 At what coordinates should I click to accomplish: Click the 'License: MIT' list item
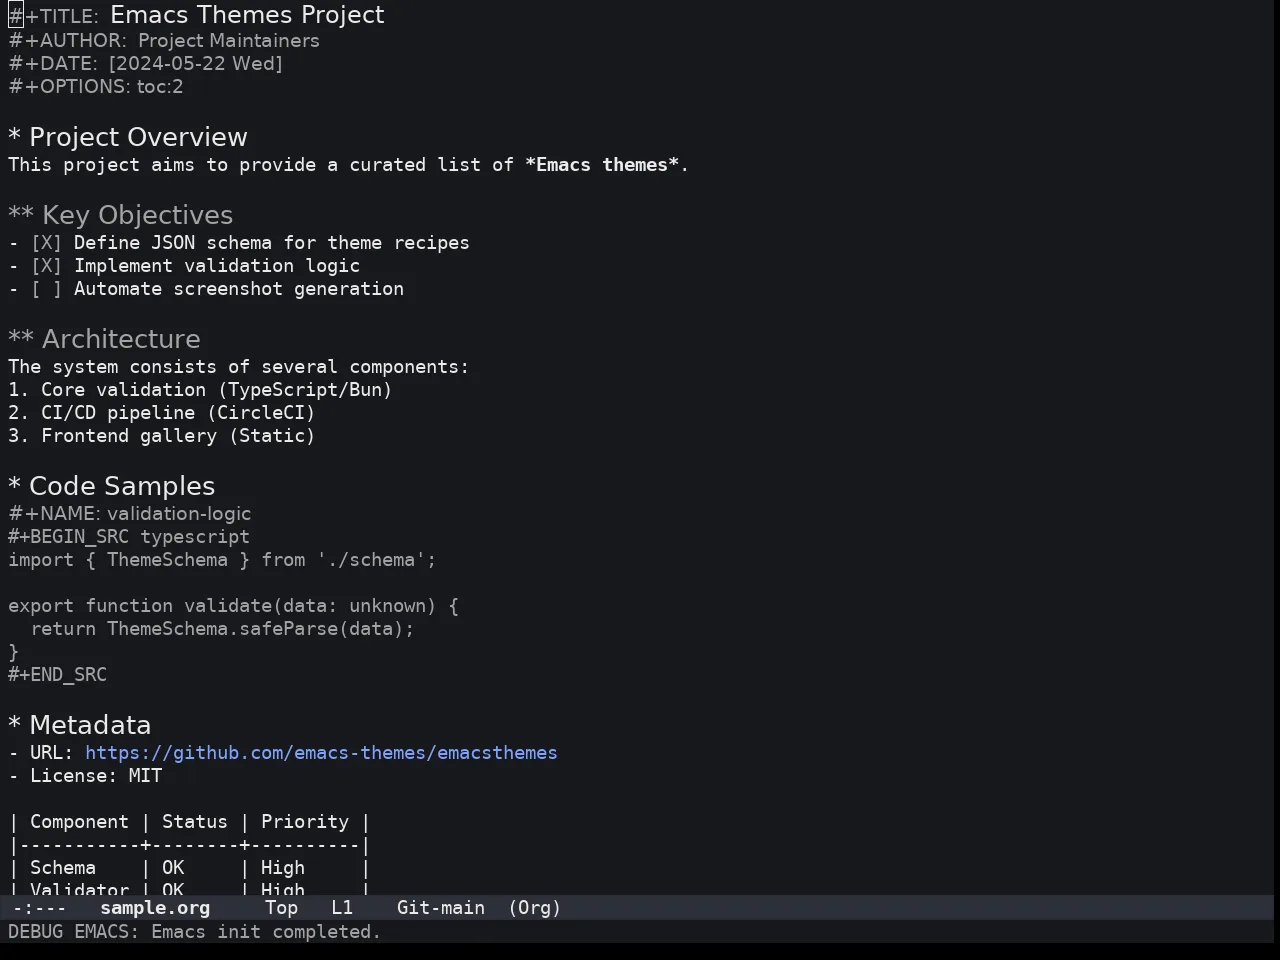(x=96, y=776)
